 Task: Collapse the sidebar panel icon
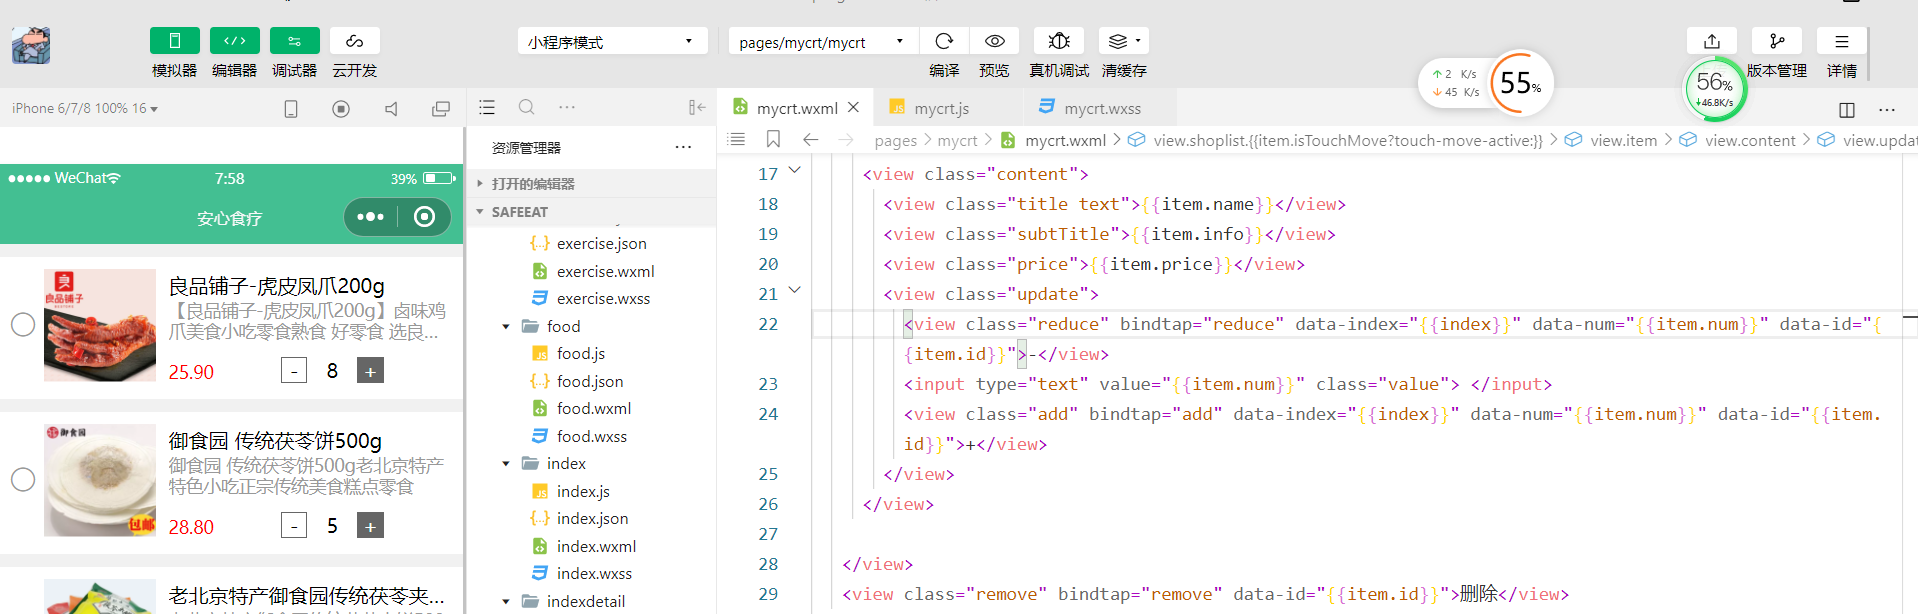tap(697, 108)
